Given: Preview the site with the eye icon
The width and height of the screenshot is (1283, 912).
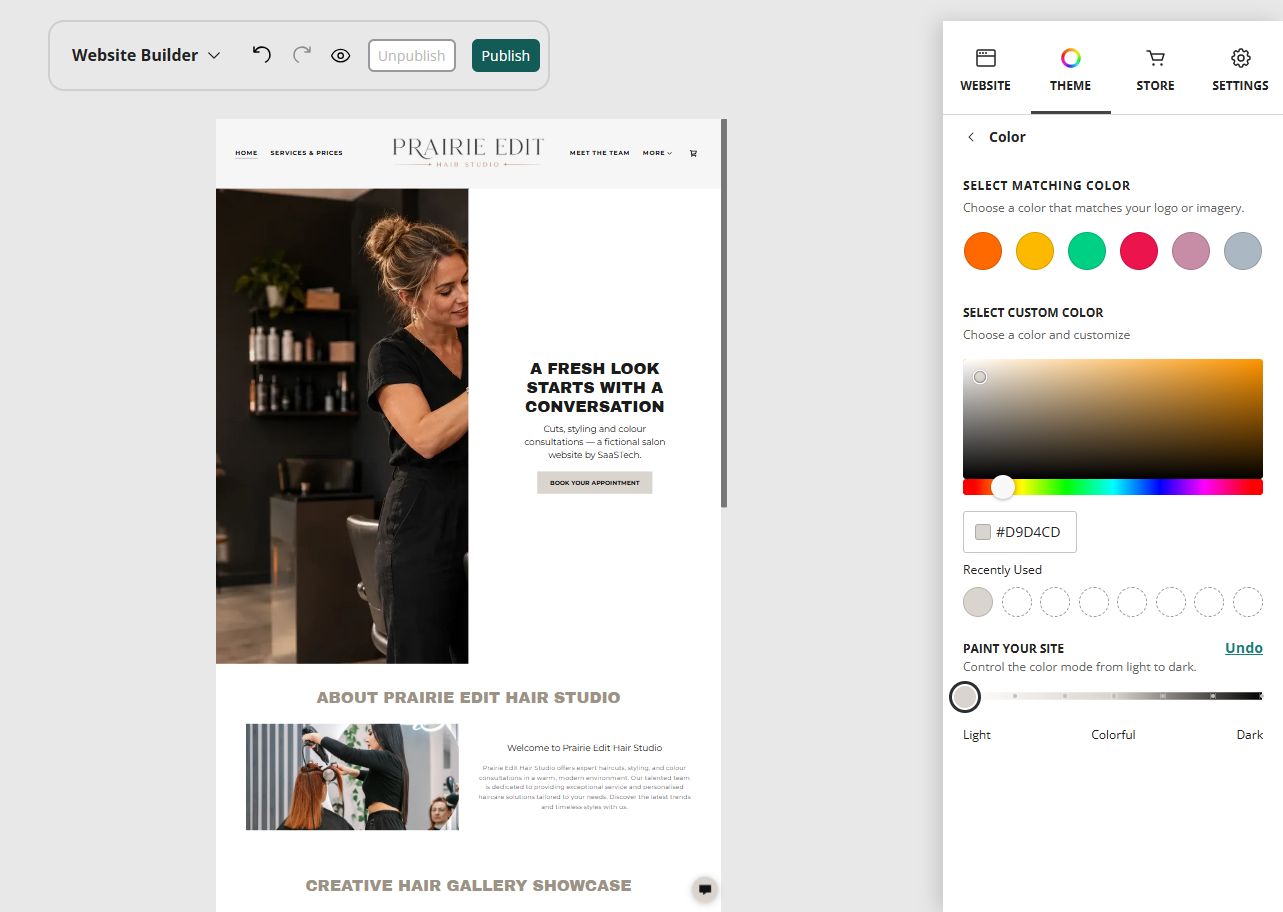Looking at the screenshot, I should click(x=341, y=56).
